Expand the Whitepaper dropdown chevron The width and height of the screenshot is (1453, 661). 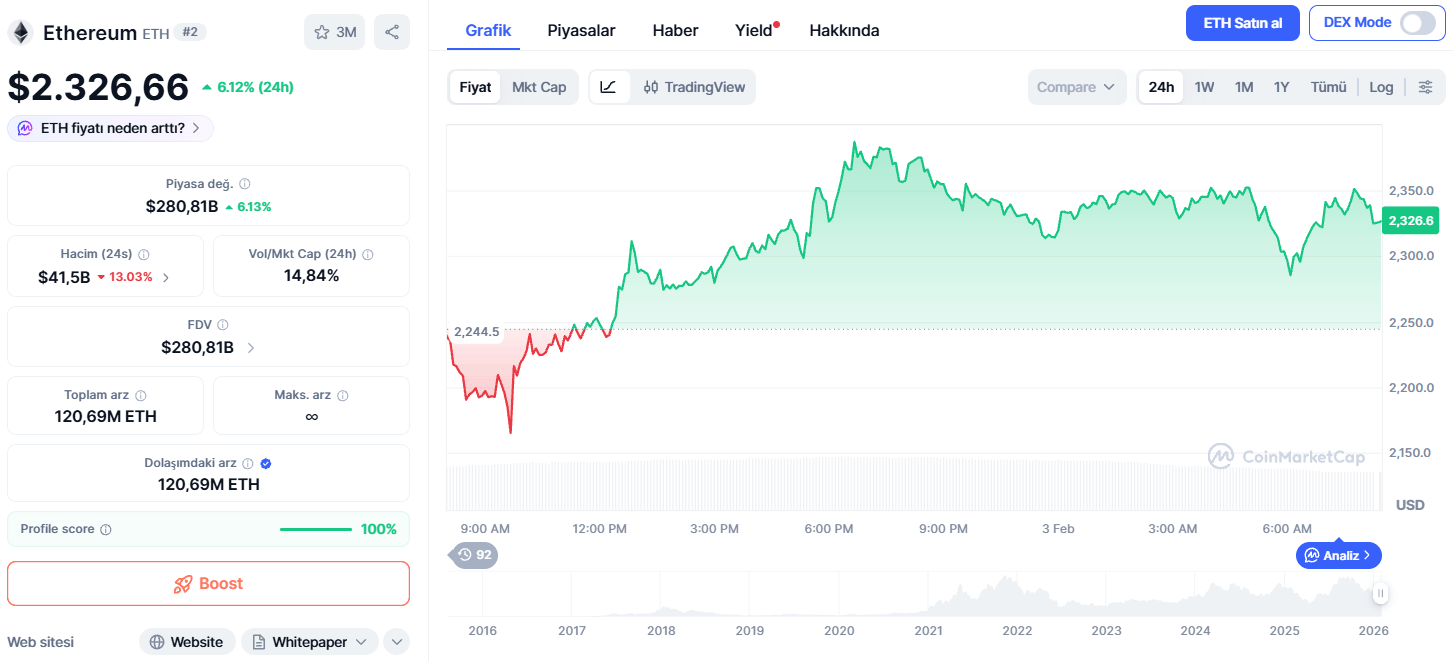(x=361, y=642)
